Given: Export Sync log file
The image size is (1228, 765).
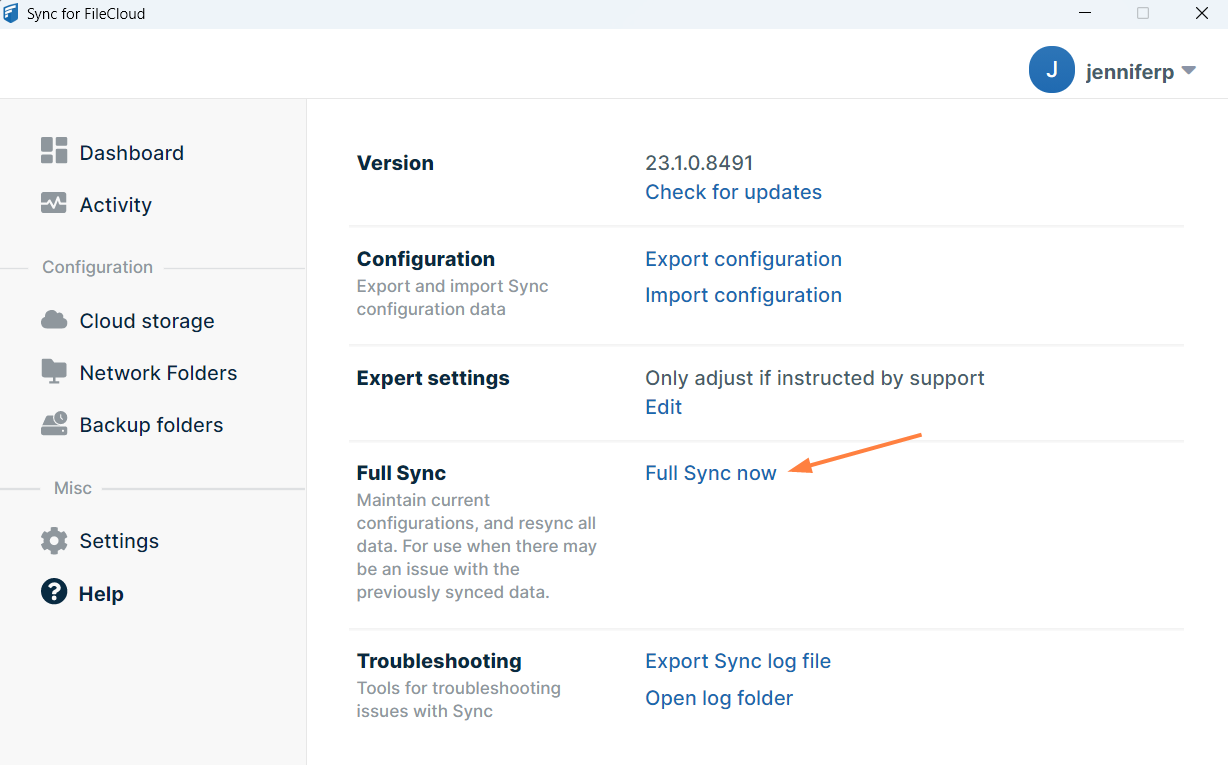Looking at the screenshot, I should [x=738, y=661].
